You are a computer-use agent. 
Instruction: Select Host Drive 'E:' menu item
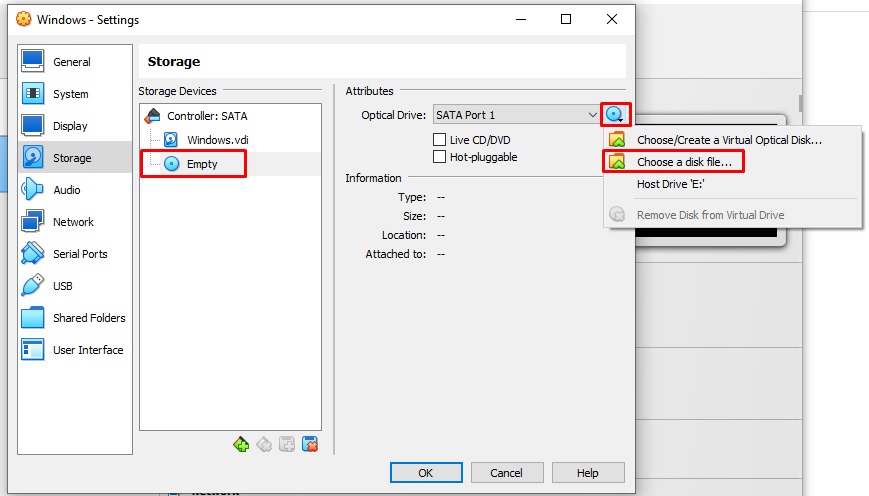(732, 184)
